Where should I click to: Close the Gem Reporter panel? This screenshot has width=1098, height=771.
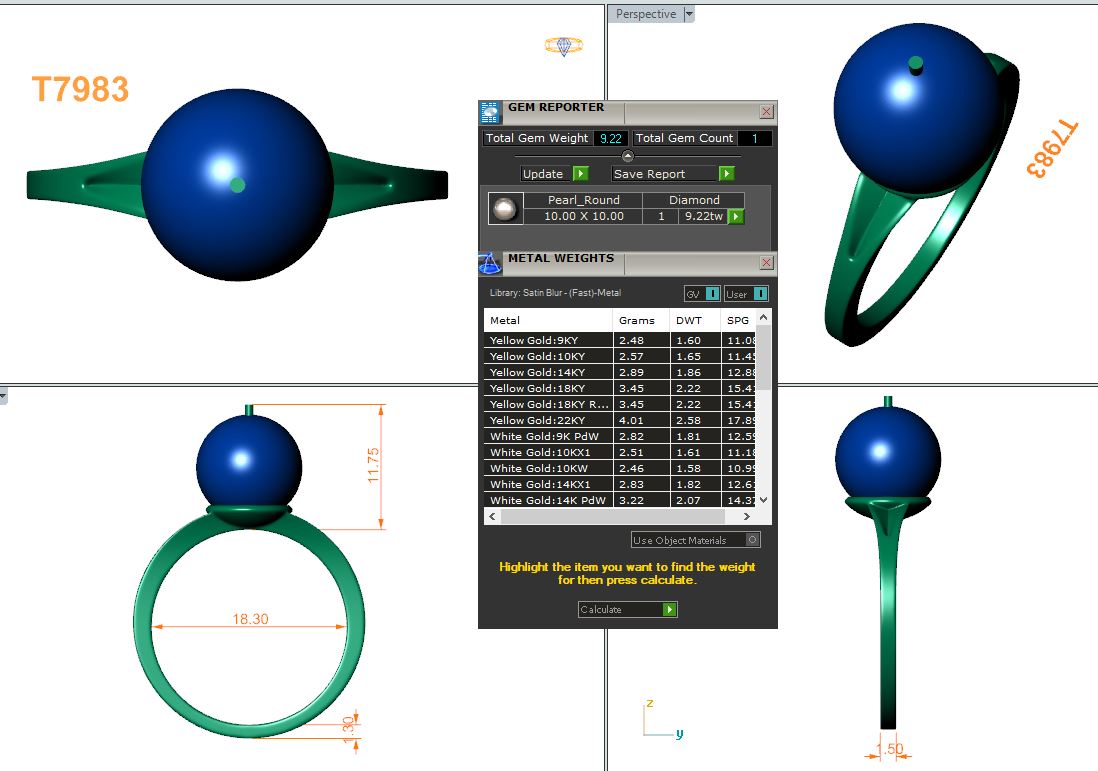[x=766, y=112]
